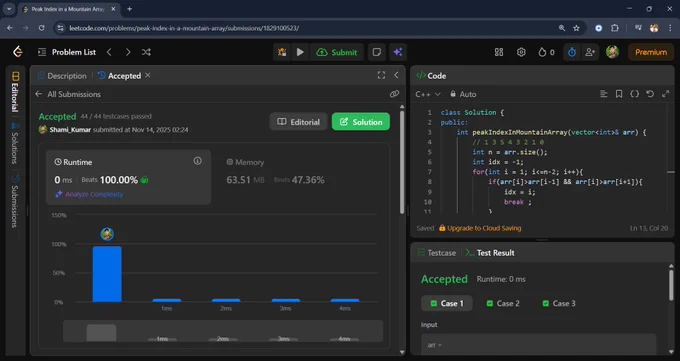Run the code with play button
Screen dimensions: 680x361
300,52
